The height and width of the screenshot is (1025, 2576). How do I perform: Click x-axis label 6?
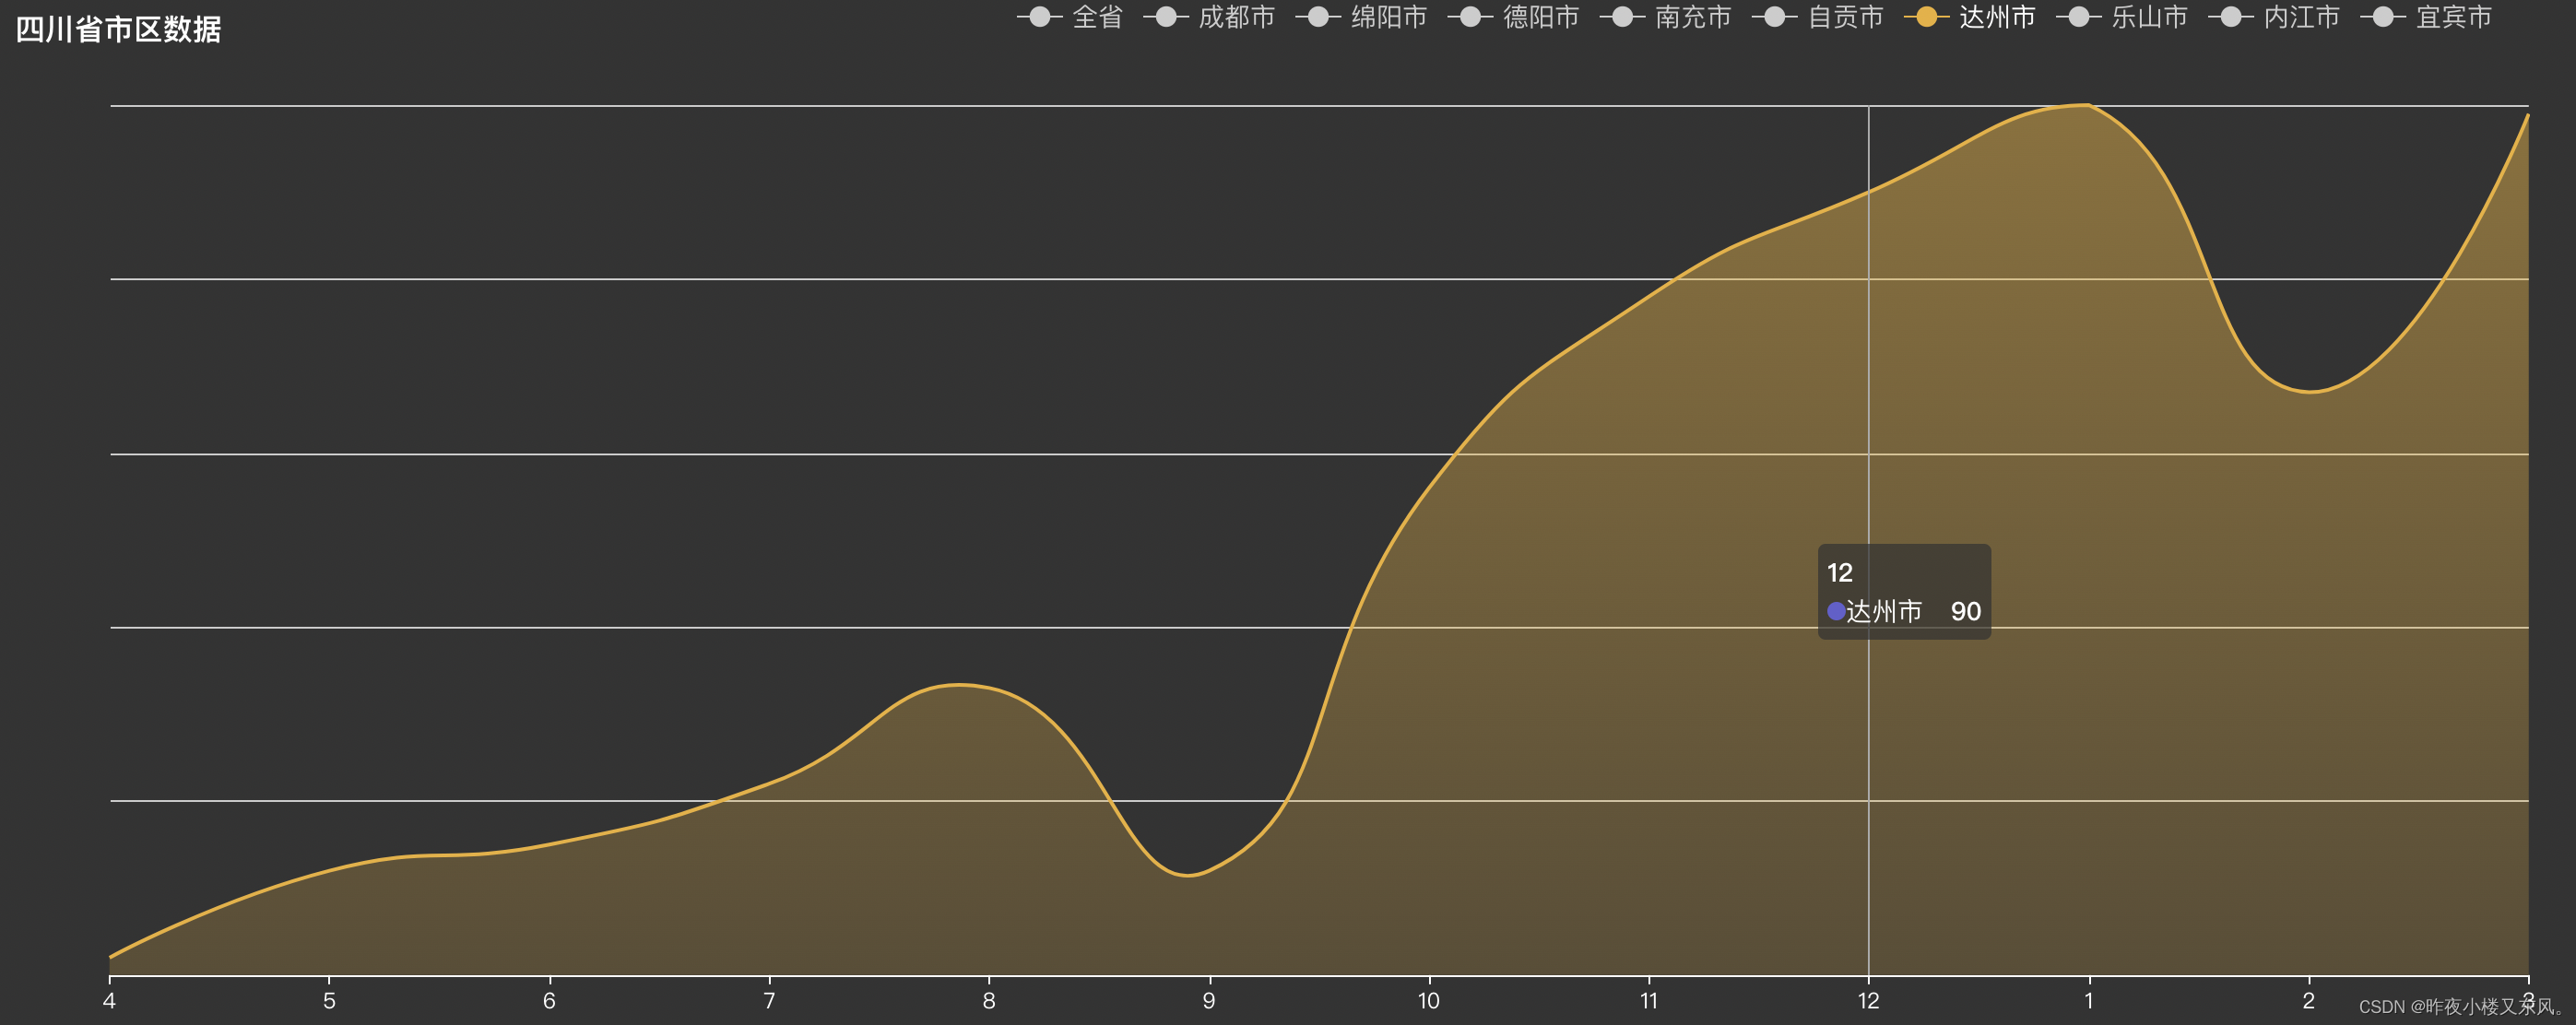click(x=549, y=1001)
